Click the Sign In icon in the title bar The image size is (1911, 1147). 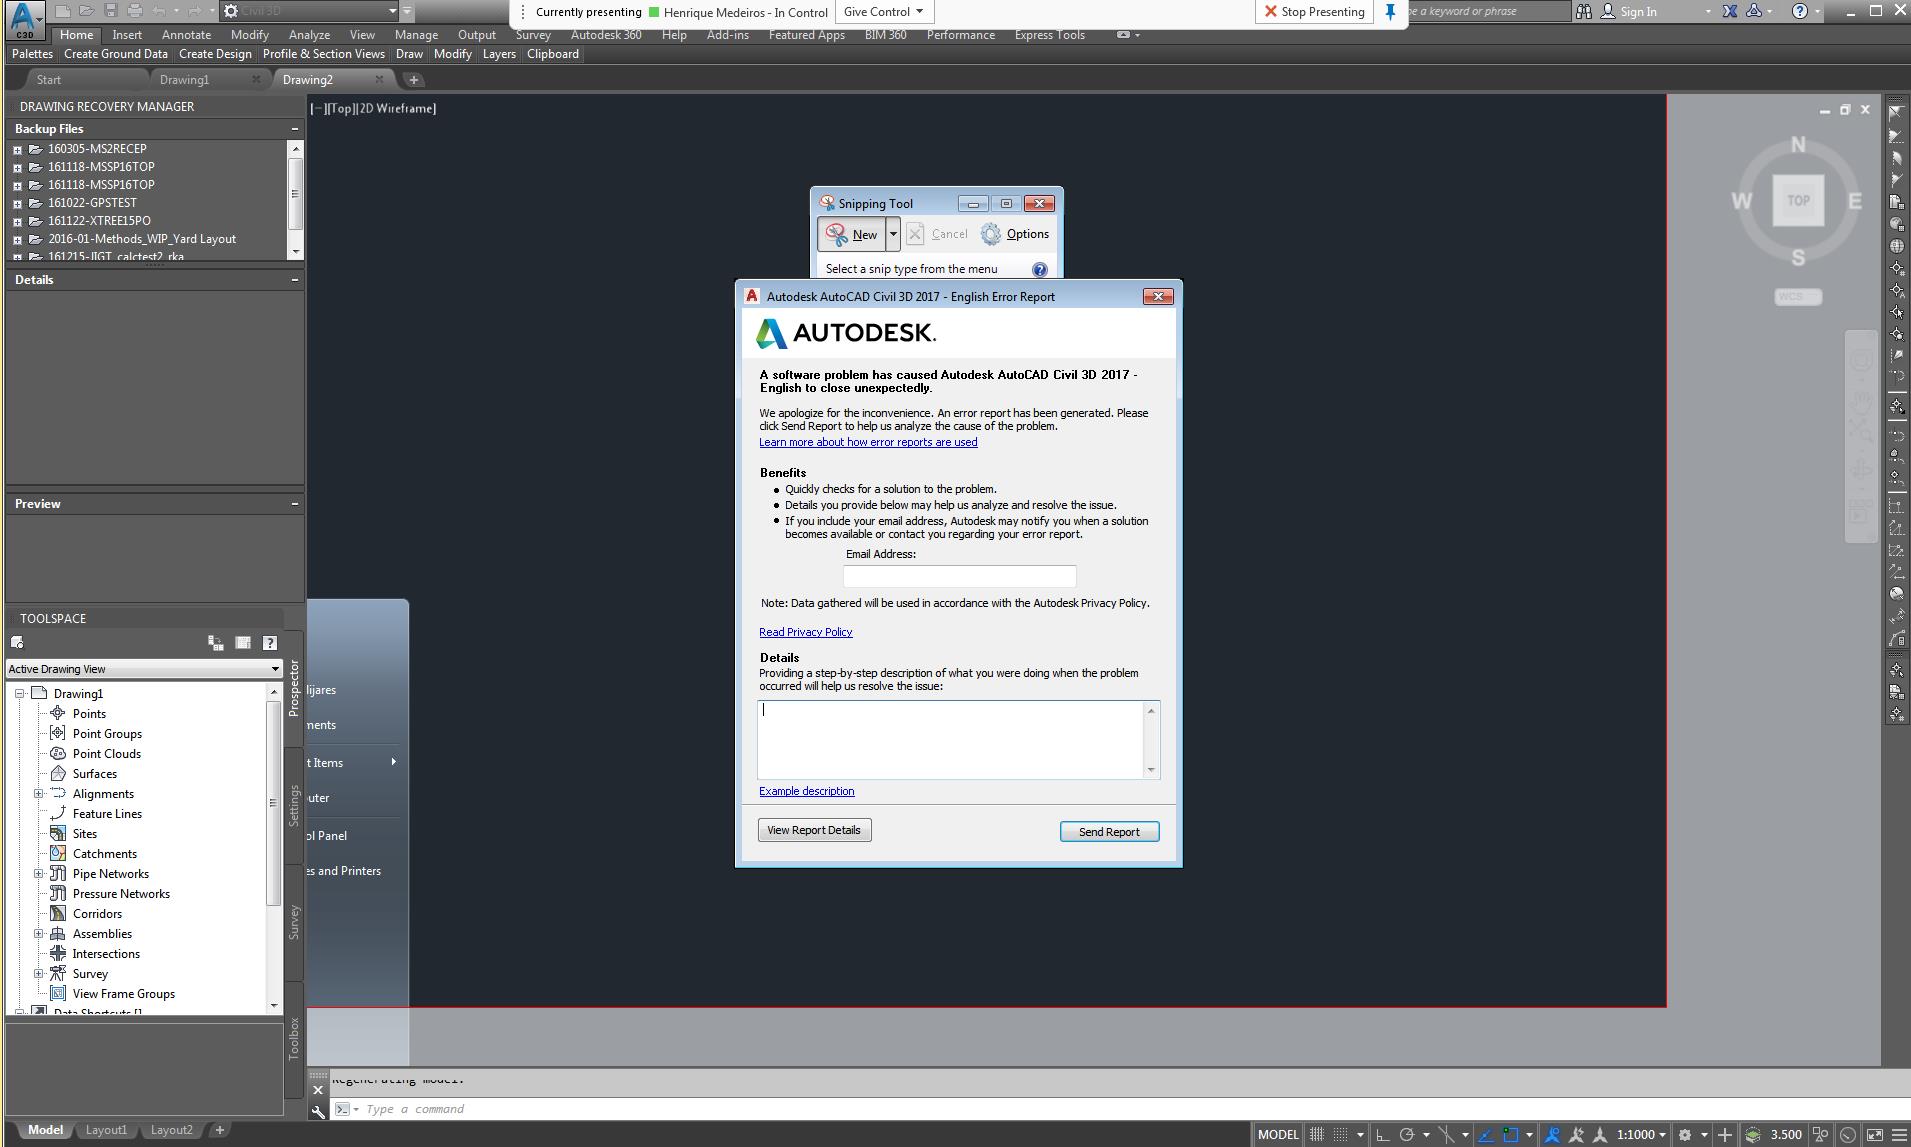click(1609, 12)
